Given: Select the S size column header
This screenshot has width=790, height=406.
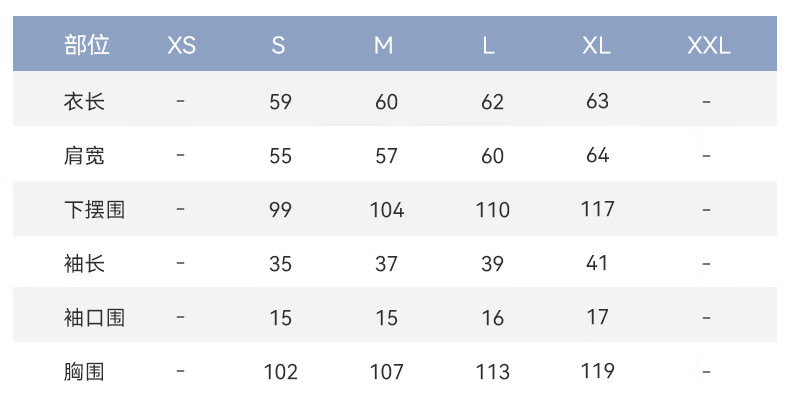Looking at the screenshot, I should pyautogui.click(x=279, y=46).
